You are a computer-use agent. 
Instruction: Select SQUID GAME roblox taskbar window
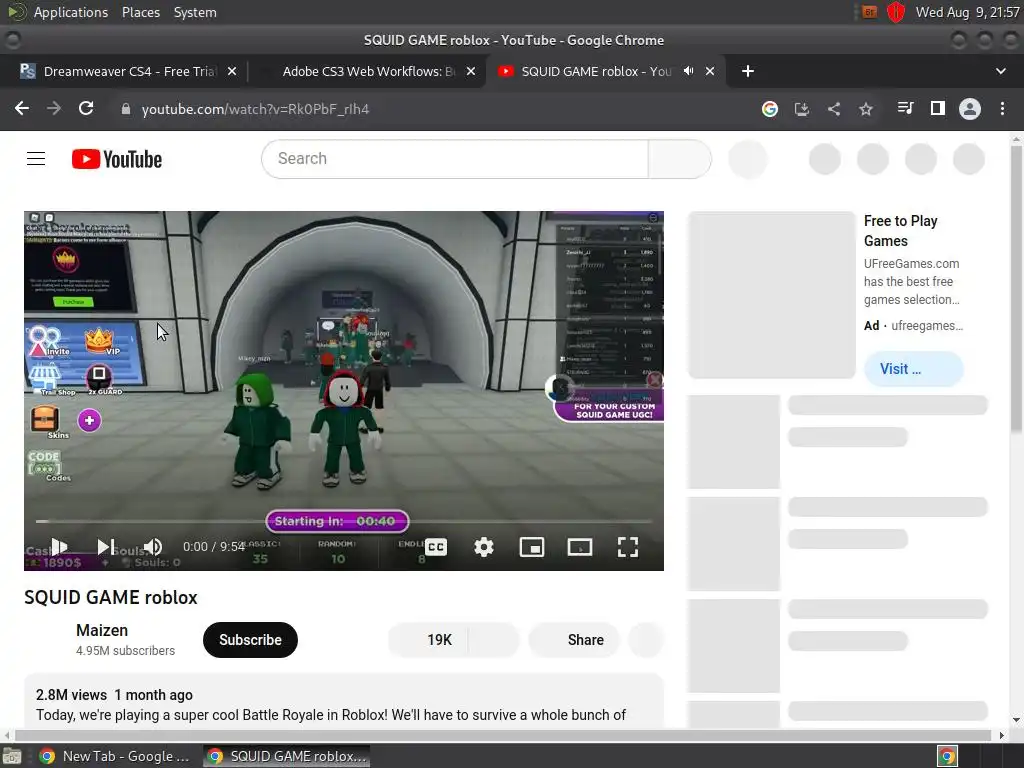(x=287, y=756)
